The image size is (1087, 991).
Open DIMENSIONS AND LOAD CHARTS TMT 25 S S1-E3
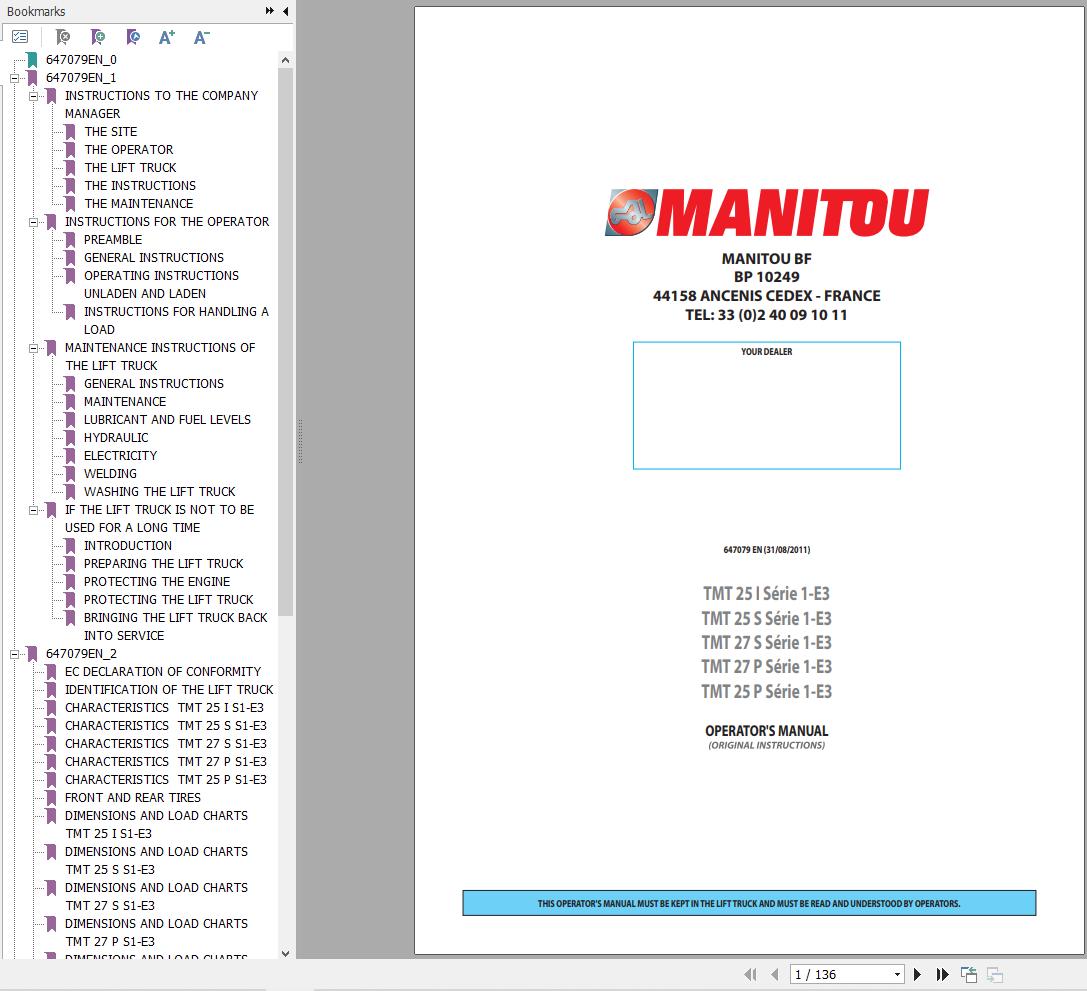pyautogui.click(x=156, y=861)
